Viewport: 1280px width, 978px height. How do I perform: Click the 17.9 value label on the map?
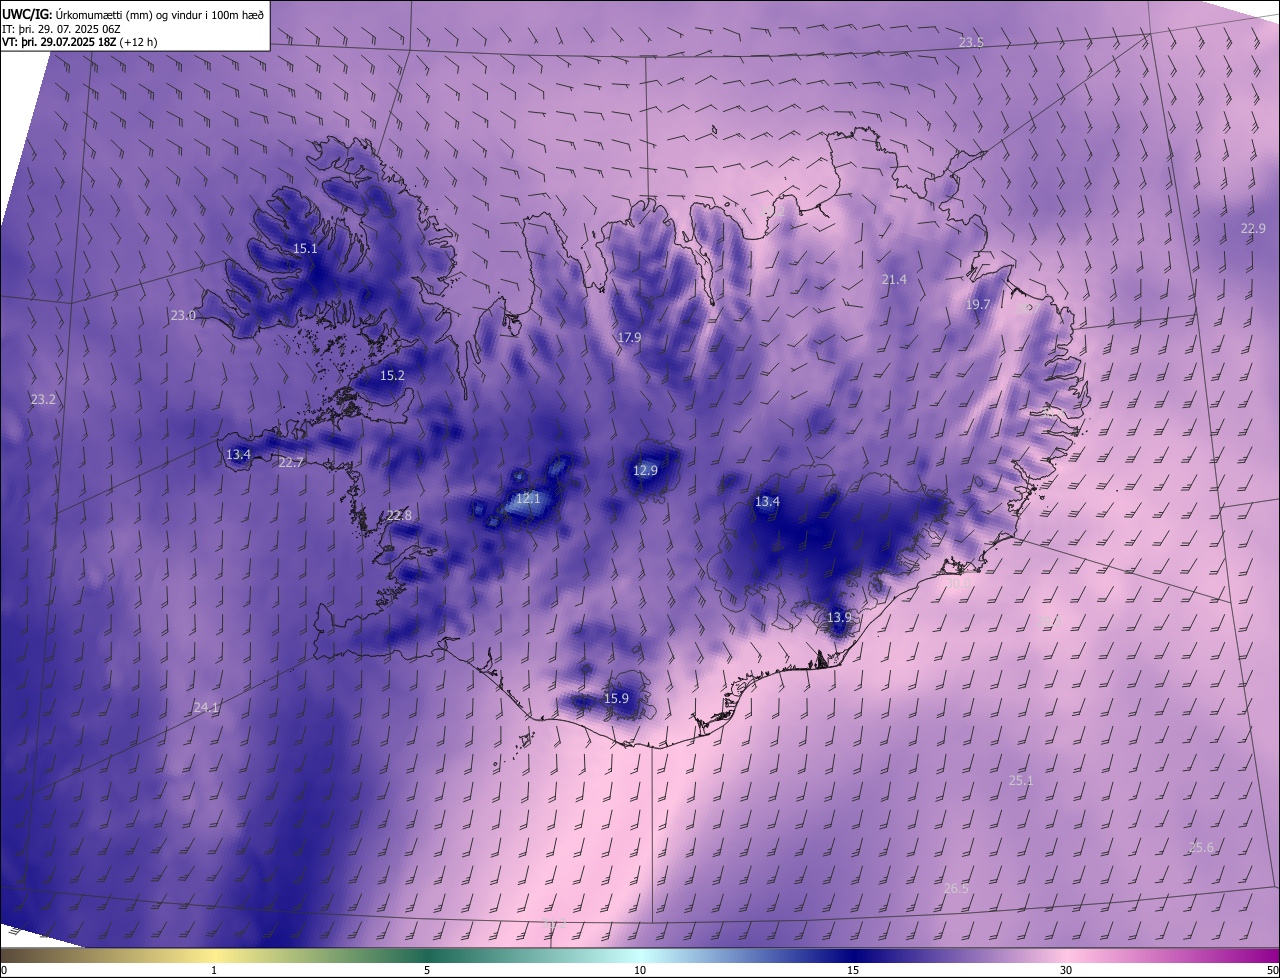click(x=629, y=338)
